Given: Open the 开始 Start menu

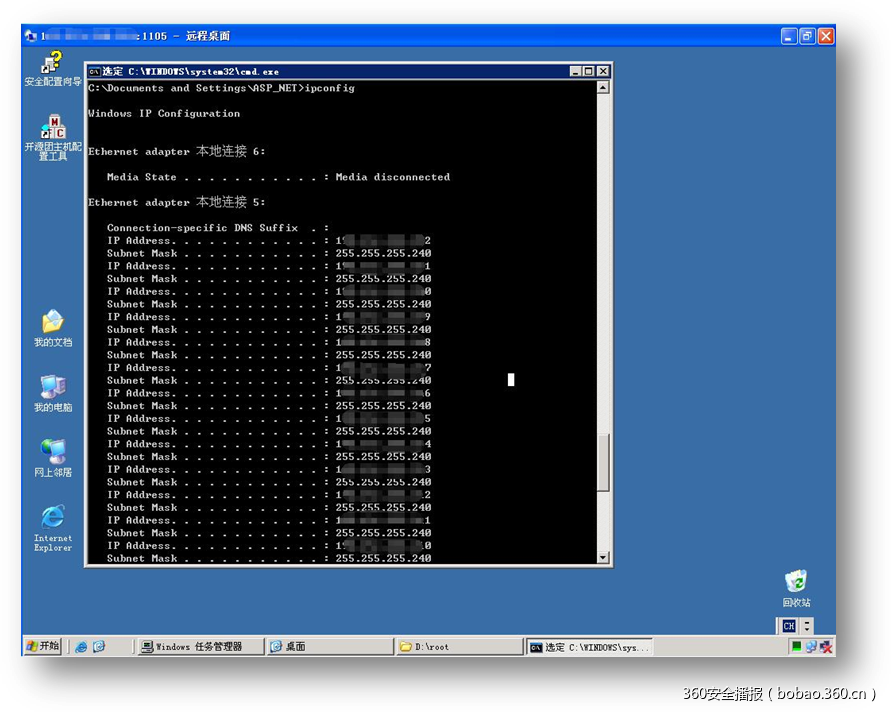Looking at the screenshot, I should (x=43, y=647).
